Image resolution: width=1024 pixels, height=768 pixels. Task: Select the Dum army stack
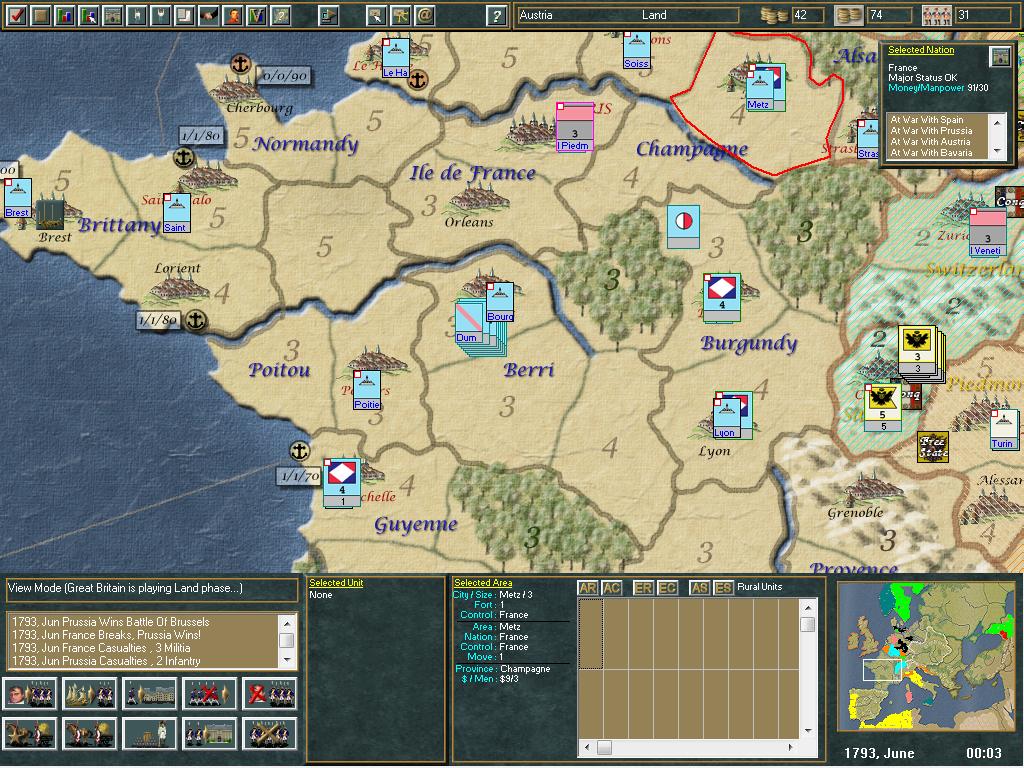point(470,321)
